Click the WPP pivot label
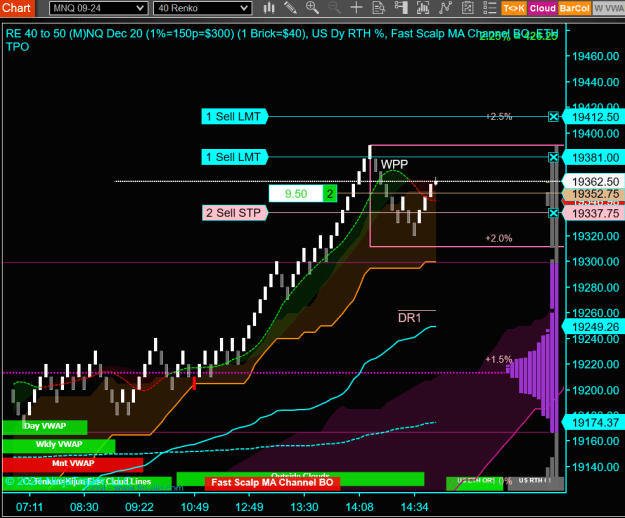Screen dimensions: 625x518 (x=394, y=164)
